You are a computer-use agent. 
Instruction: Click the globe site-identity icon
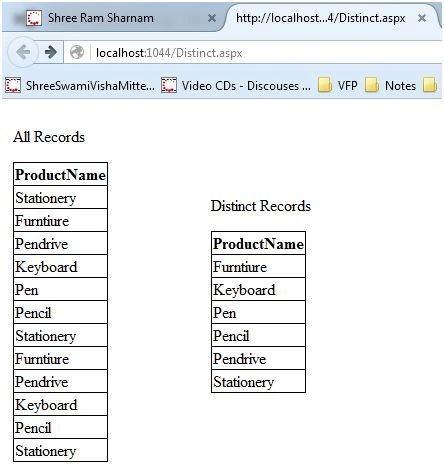point(77,52)
